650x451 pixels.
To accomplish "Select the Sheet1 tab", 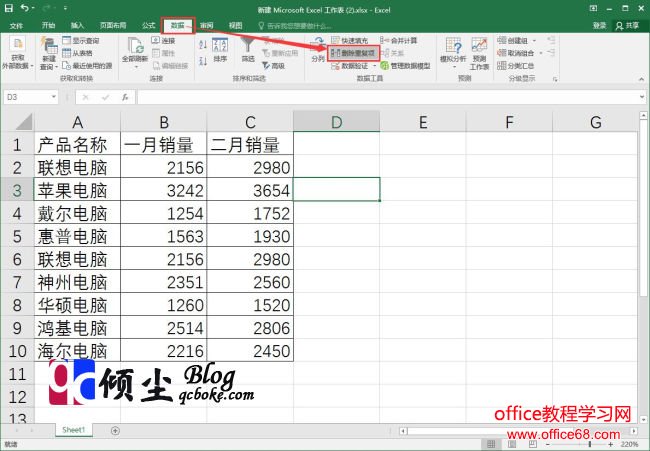I will (73, 430).
